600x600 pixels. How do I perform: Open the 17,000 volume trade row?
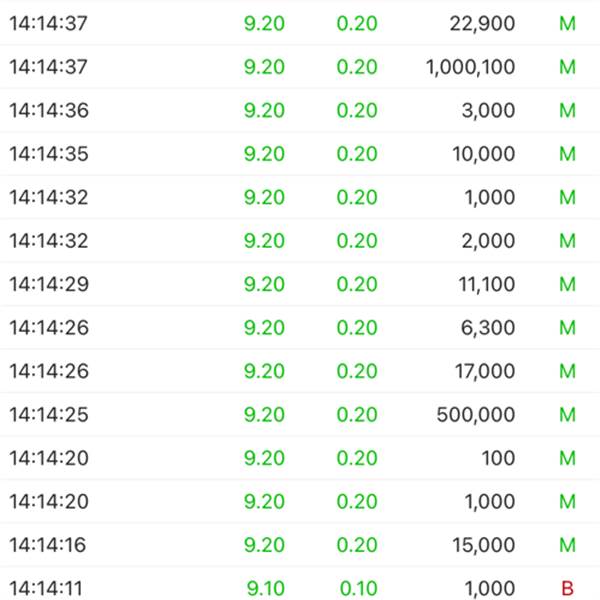[x=300, y=371]
